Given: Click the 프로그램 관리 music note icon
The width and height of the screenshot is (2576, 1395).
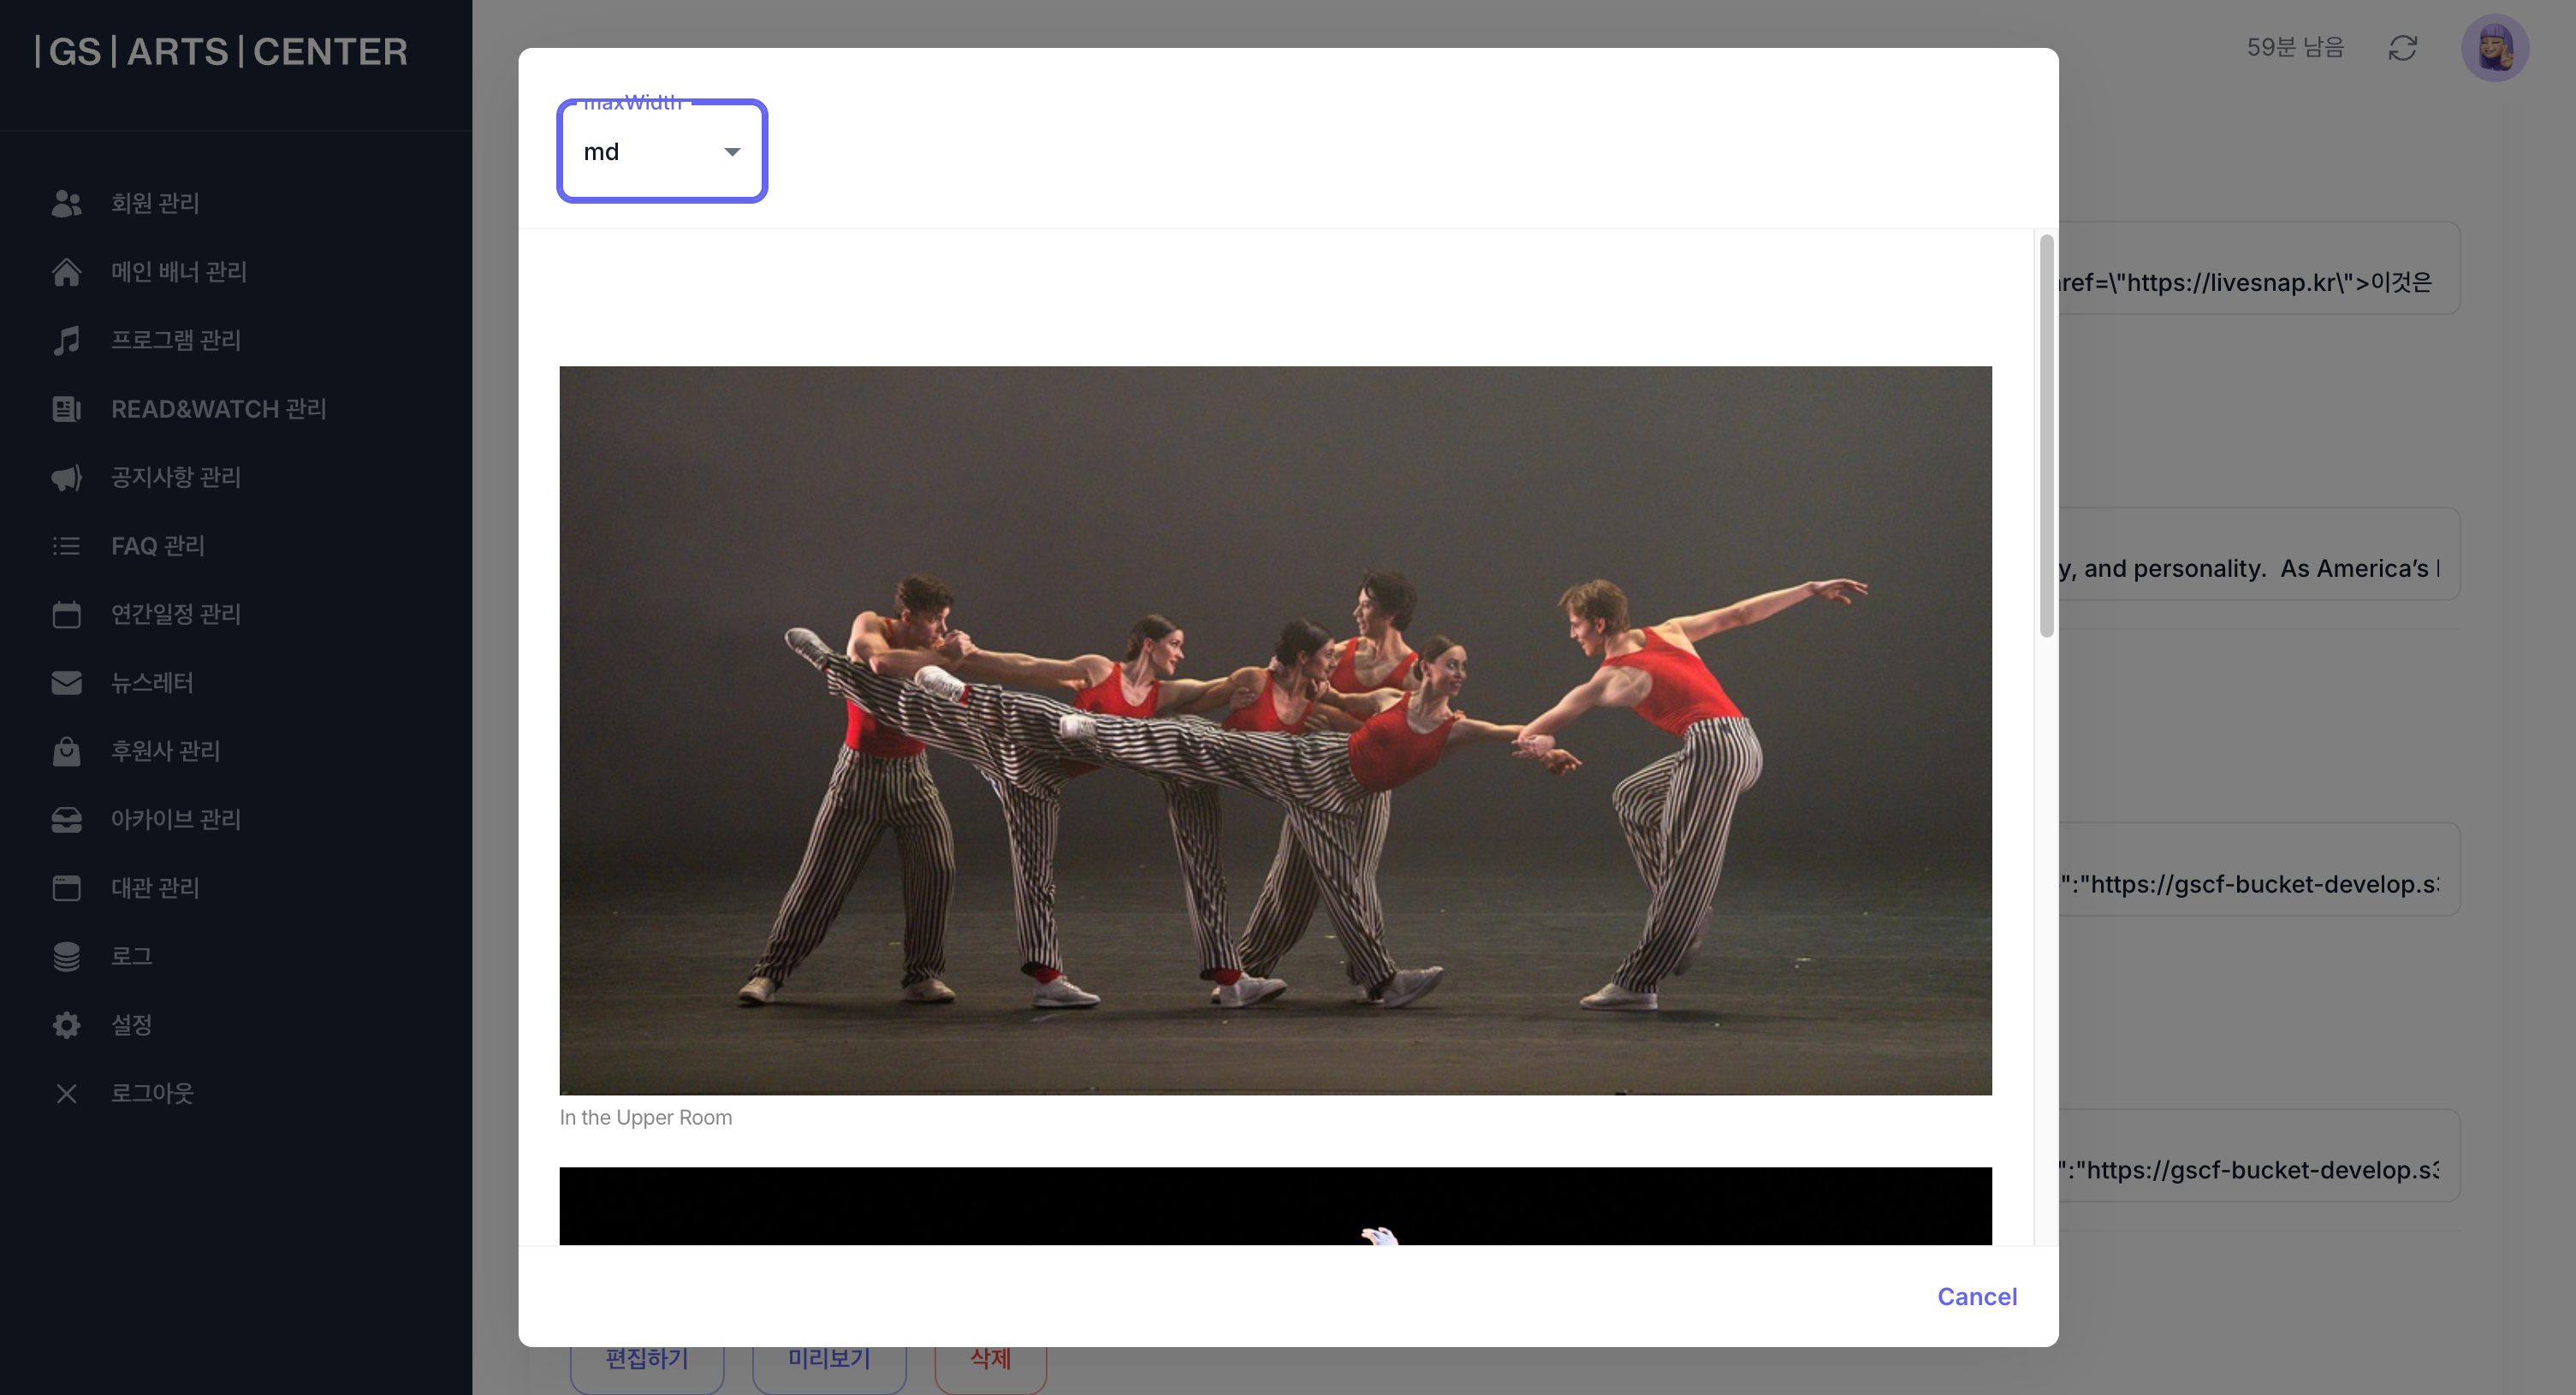Looking at the screenshot, I should (x=66, y=340).
